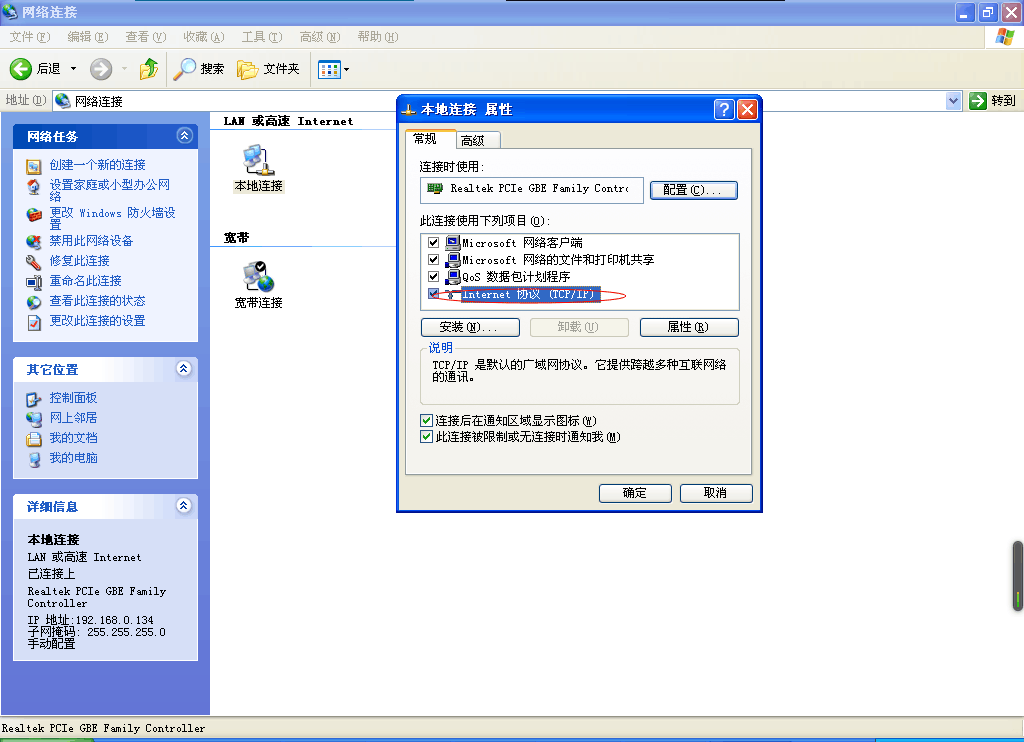Open the 工具 menu
The image size is (1024, 742).
click(x=262, y=37)
